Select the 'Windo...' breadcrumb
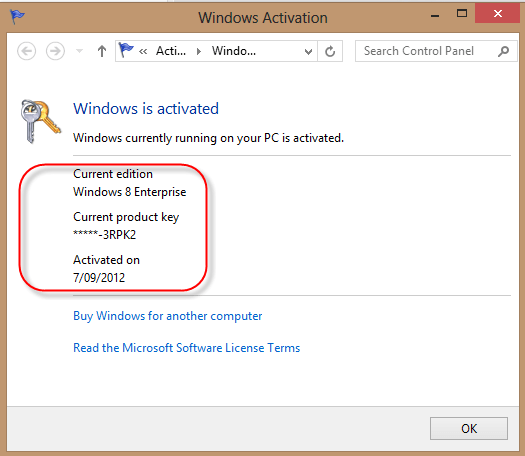This screenshot has height=456, width=525. [x=234, y=51]
